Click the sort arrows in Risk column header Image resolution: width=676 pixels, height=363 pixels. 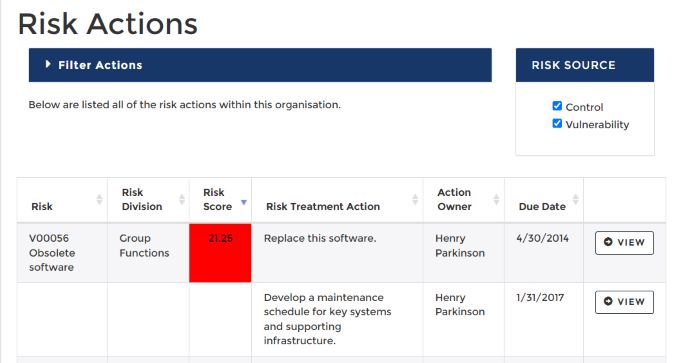point(99,200)
